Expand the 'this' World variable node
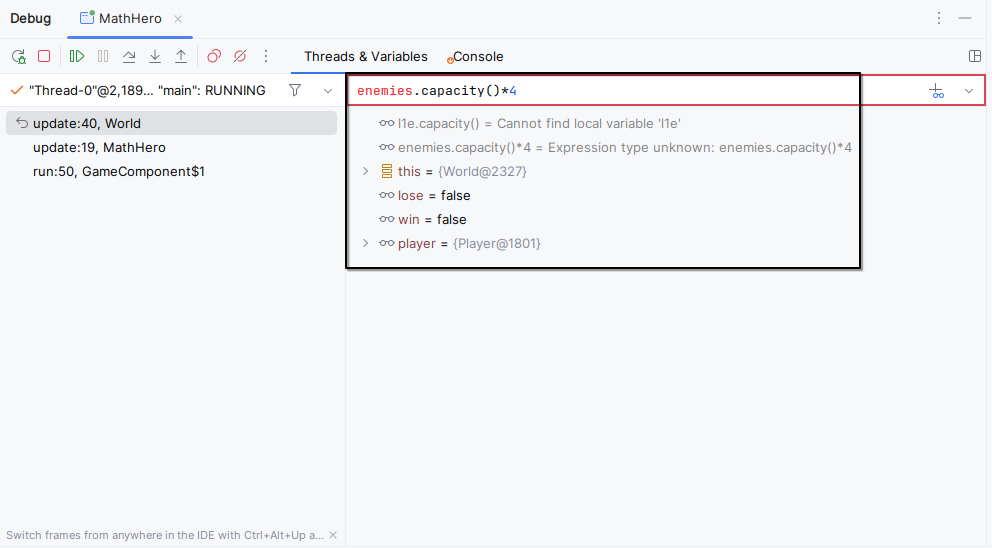 (366, 172)
